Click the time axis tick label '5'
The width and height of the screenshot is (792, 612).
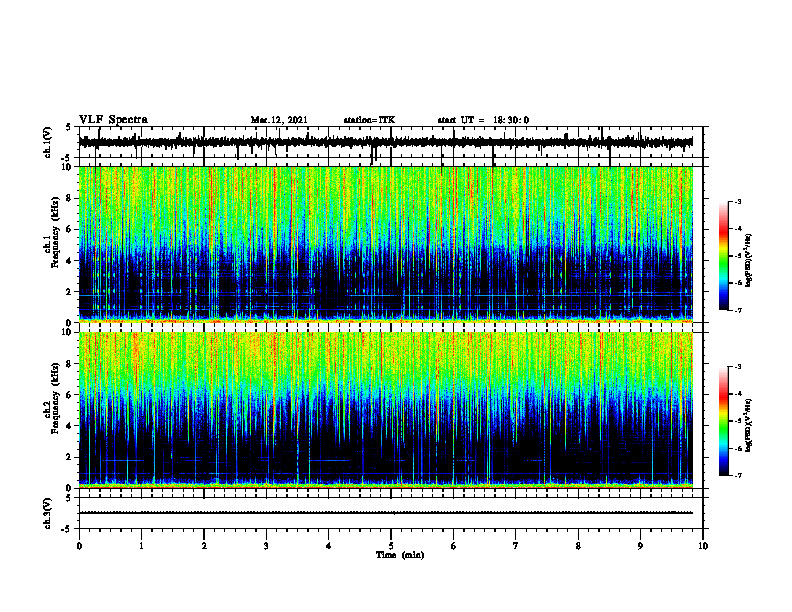pyautogui.click(x=391, y=546)
